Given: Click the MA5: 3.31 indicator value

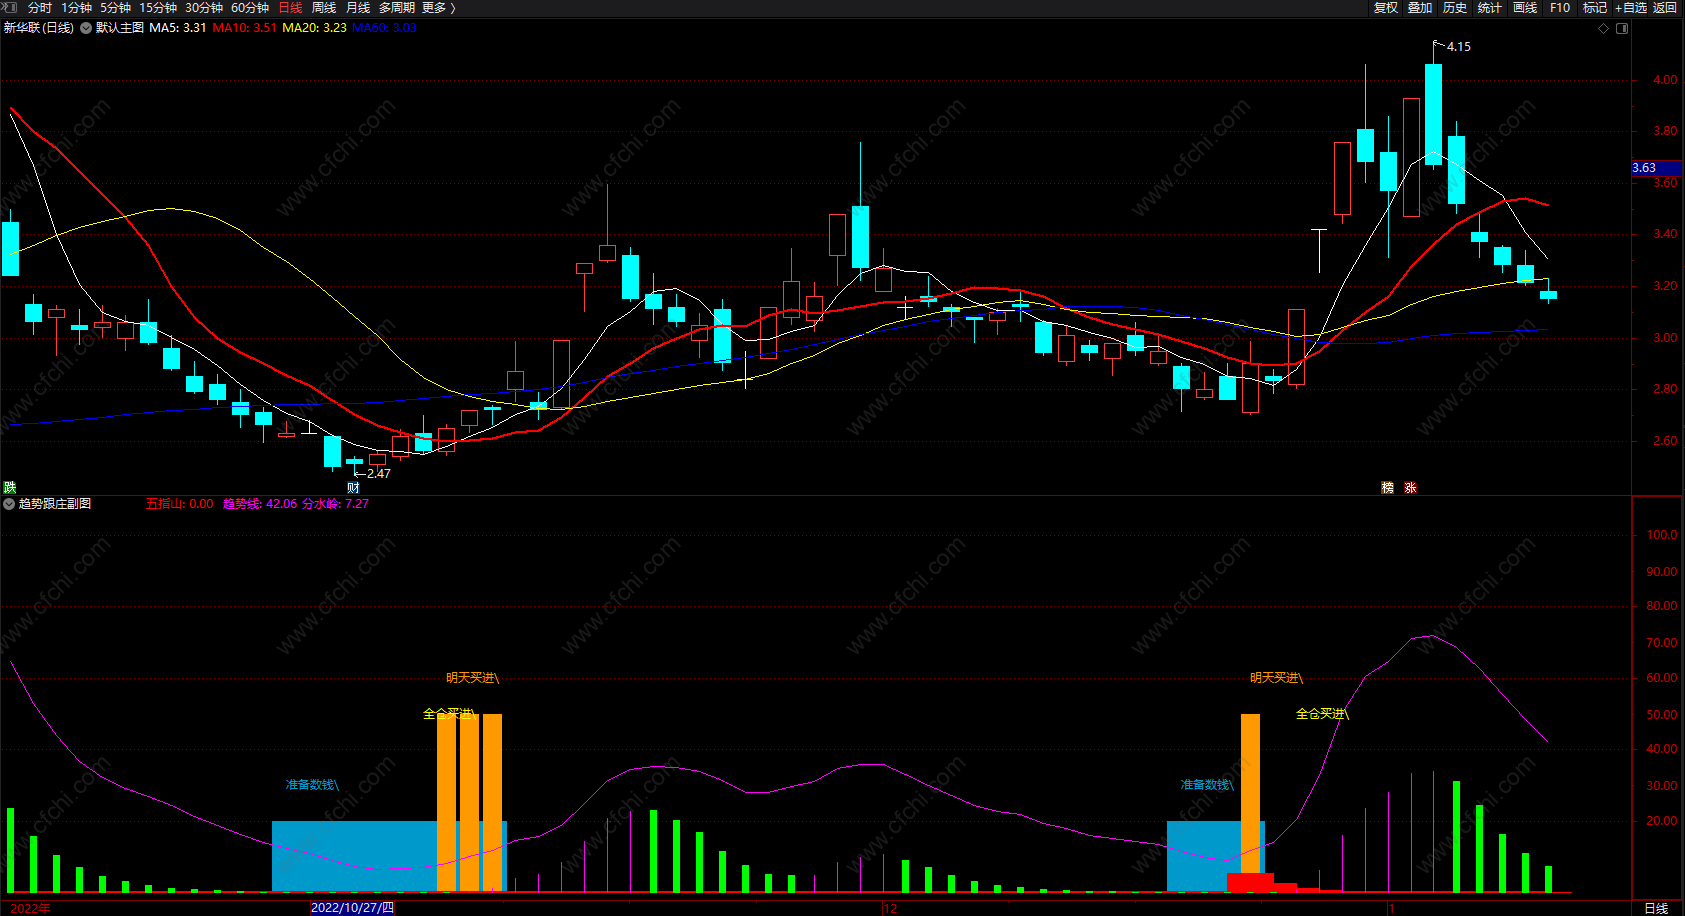Looking at the screenshot, I should point(178,28).
